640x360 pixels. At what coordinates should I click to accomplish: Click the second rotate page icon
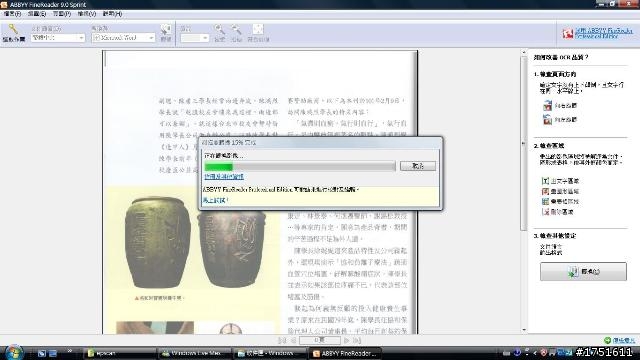[547, 120]
